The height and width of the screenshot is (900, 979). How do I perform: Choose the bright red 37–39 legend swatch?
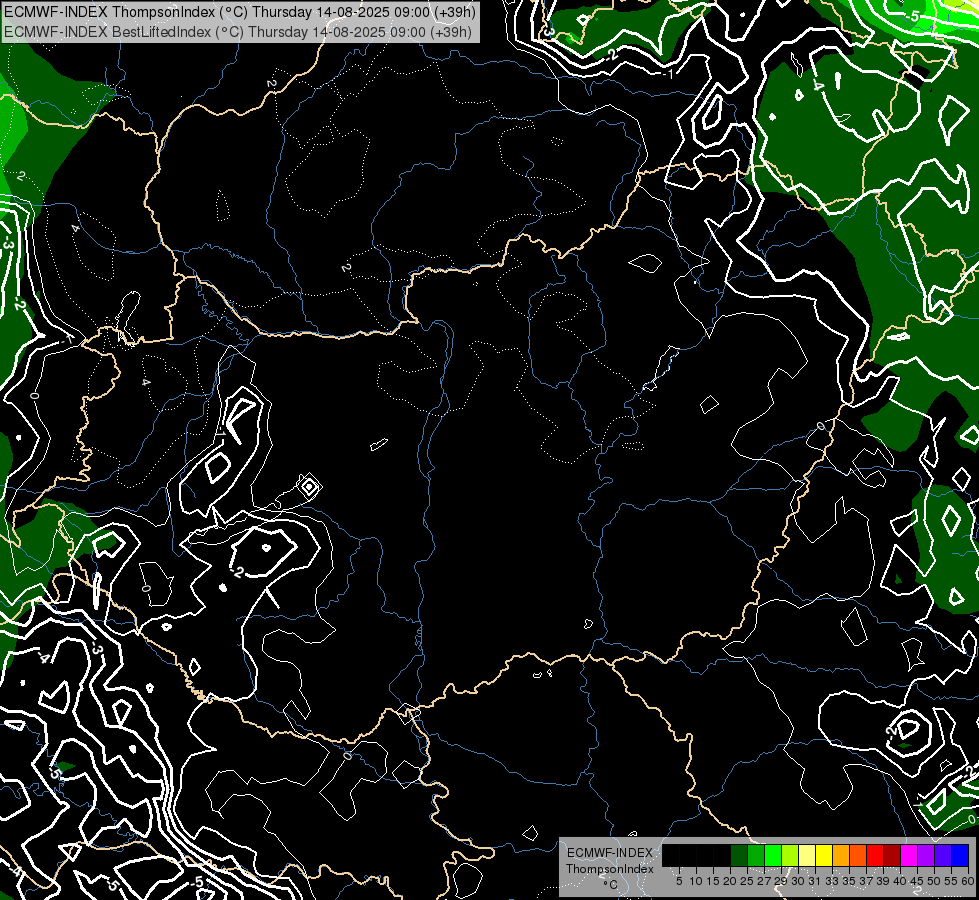point(875,855)
